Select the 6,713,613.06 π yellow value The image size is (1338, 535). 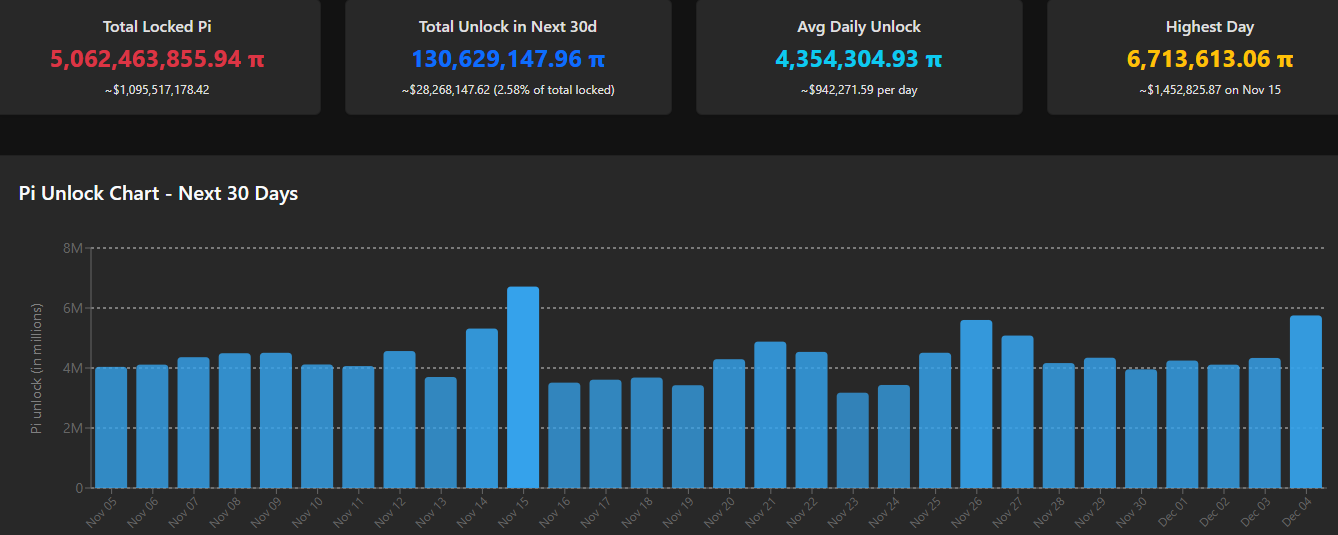tap(1209, 59)
